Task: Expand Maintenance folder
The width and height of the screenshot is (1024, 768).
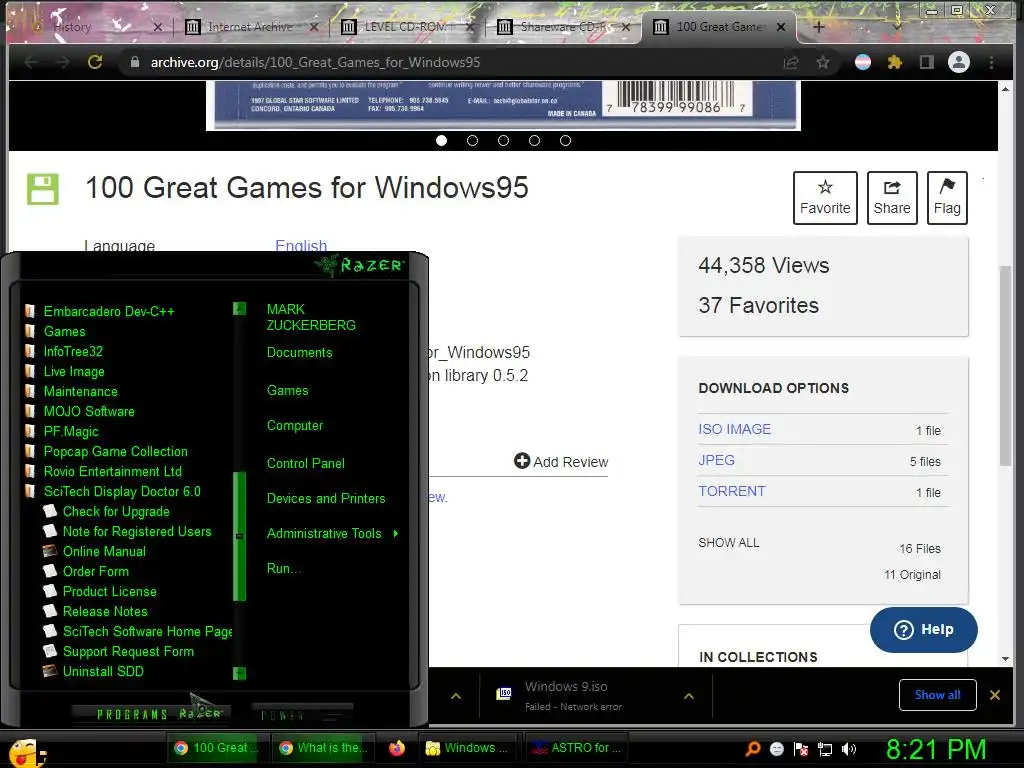Action: click(80, 392)
